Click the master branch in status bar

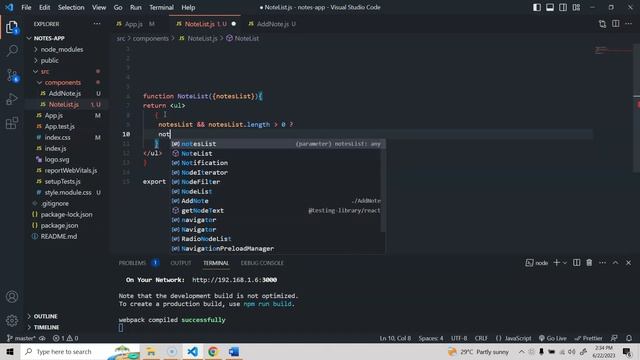click(x=21, y=338)
